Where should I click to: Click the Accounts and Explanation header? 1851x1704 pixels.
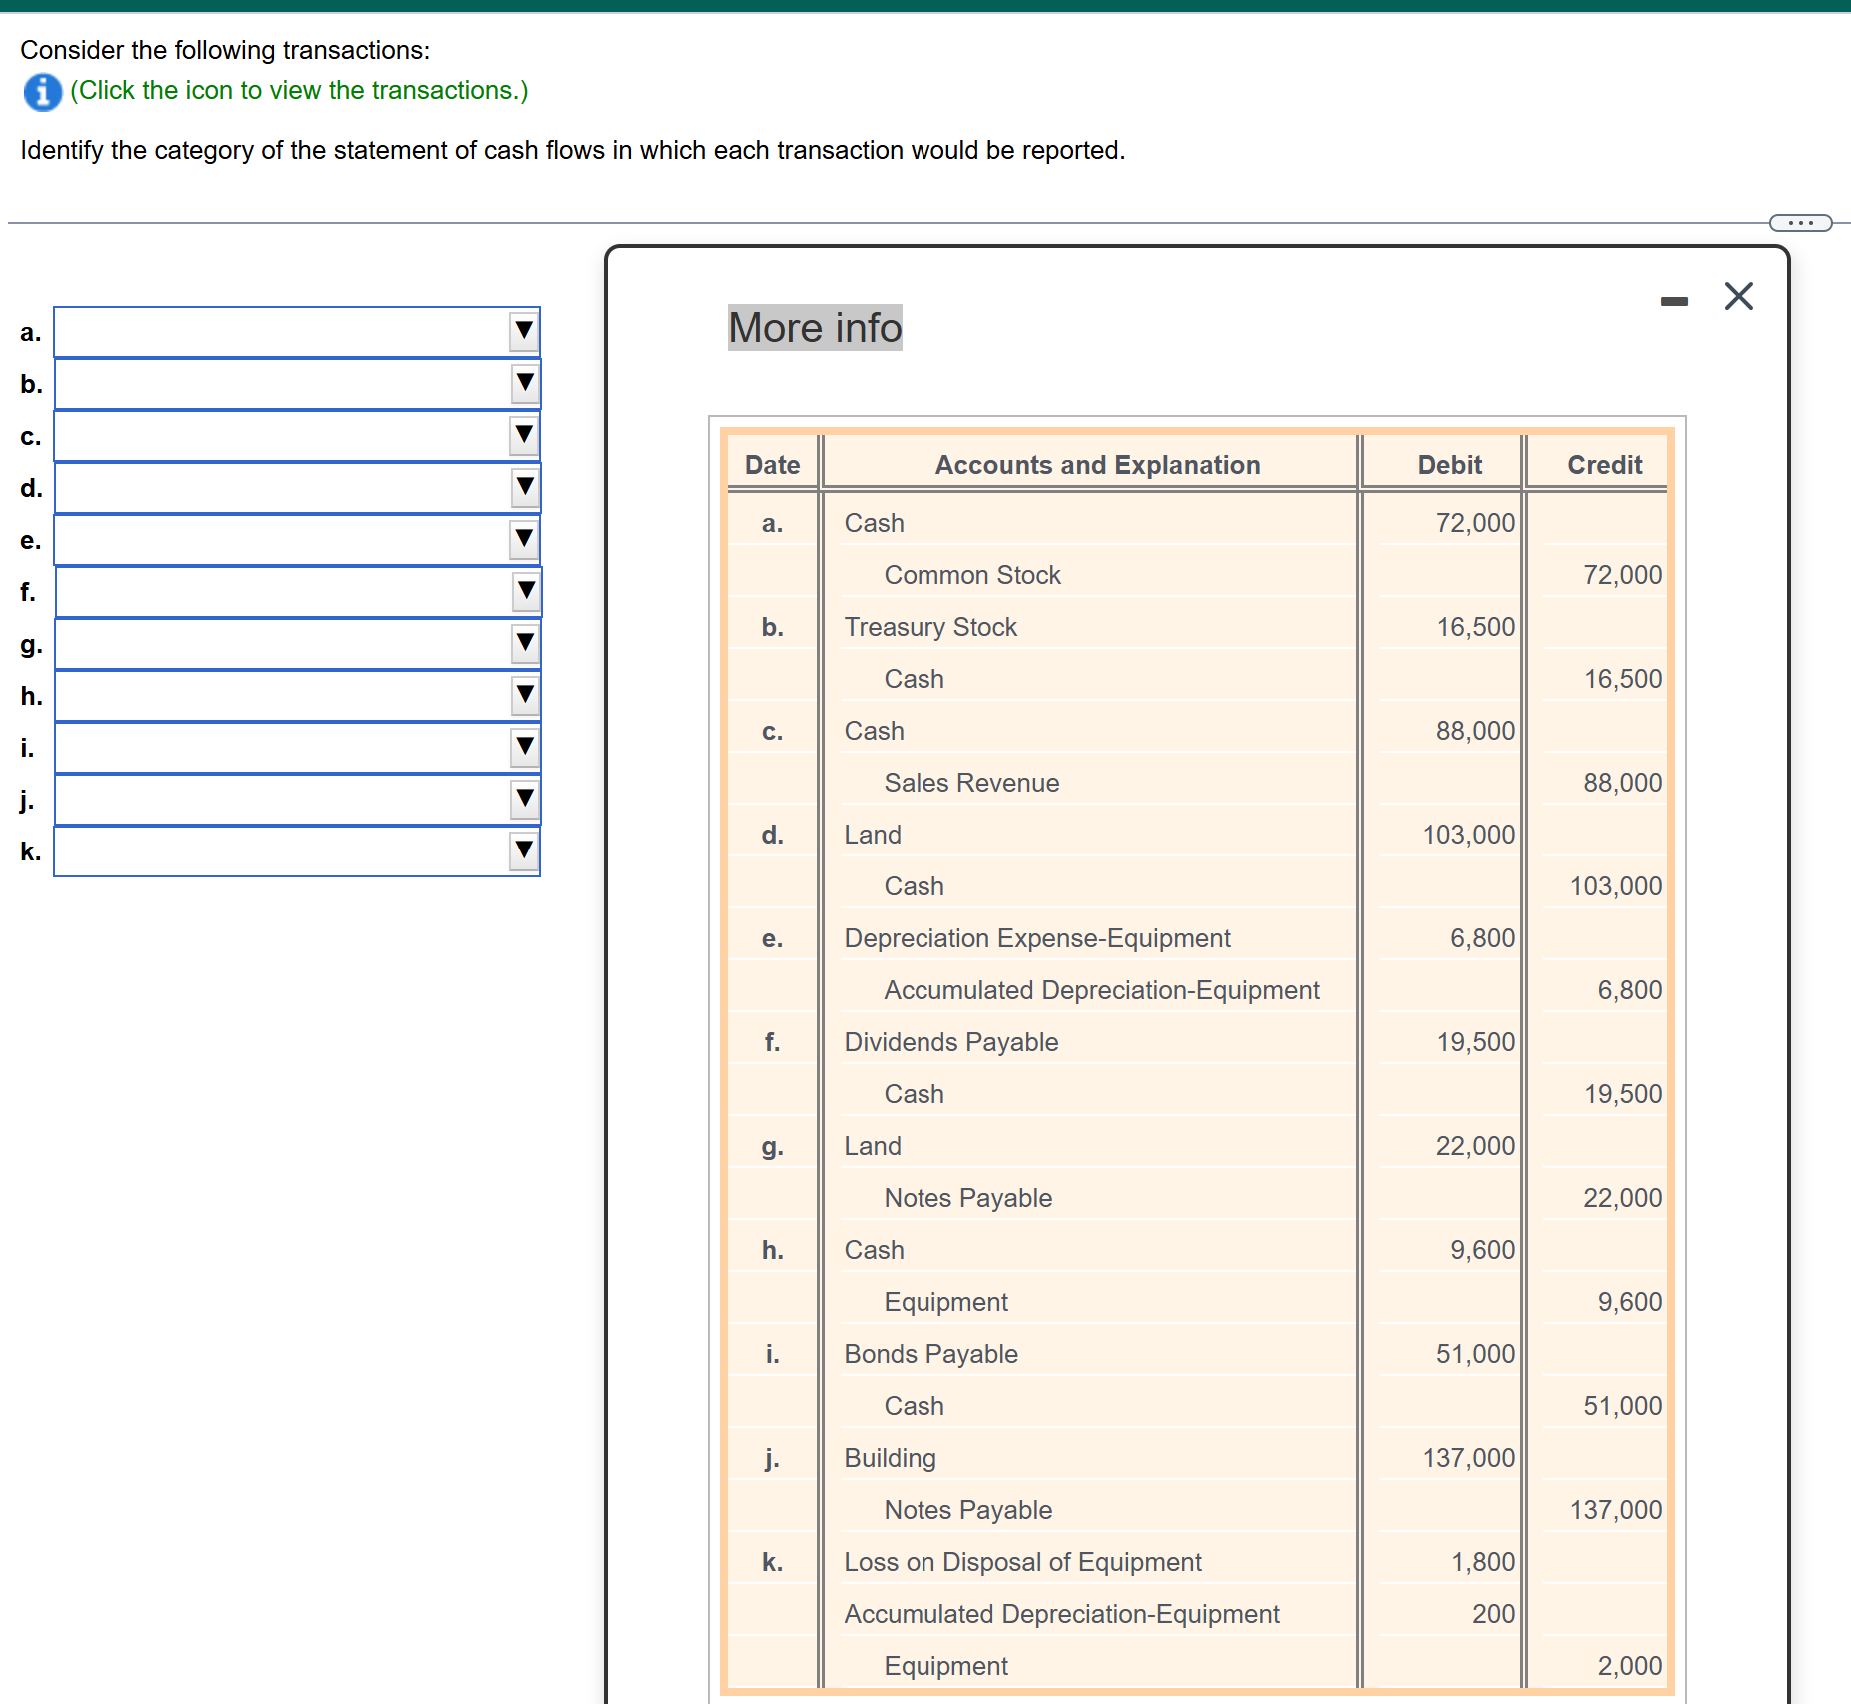point(1097,465)
